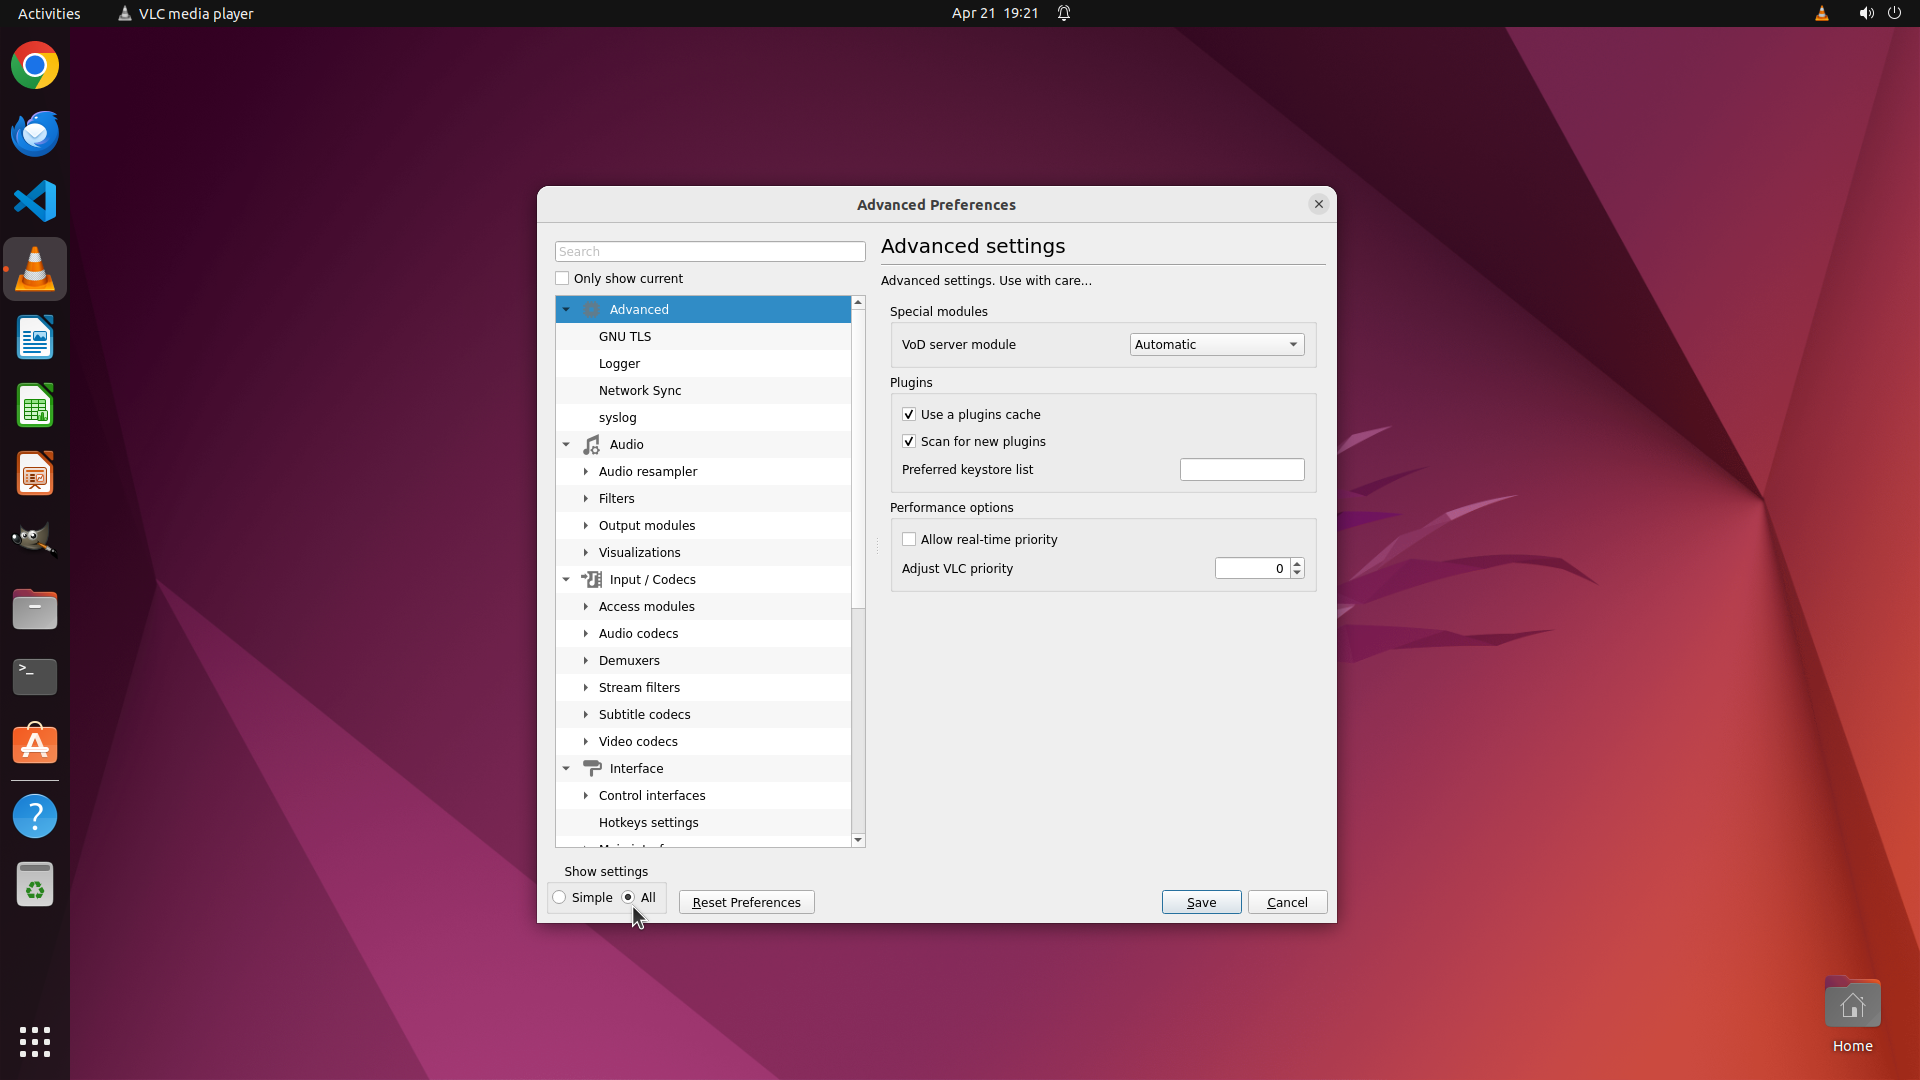Click the Advanced category gear icon
1920x1080 pixels.
(592, 309)
